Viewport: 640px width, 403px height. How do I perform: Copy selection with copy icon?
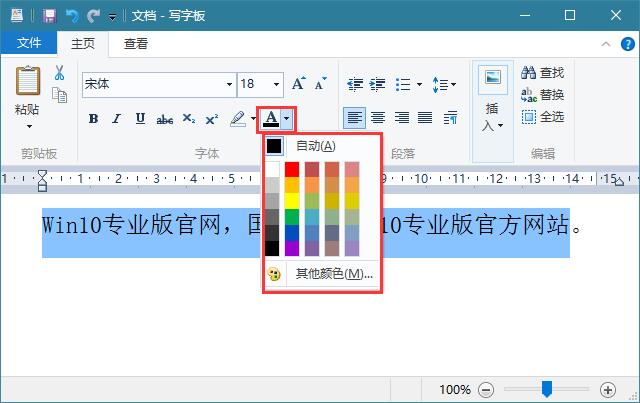(x=60, y=95)
